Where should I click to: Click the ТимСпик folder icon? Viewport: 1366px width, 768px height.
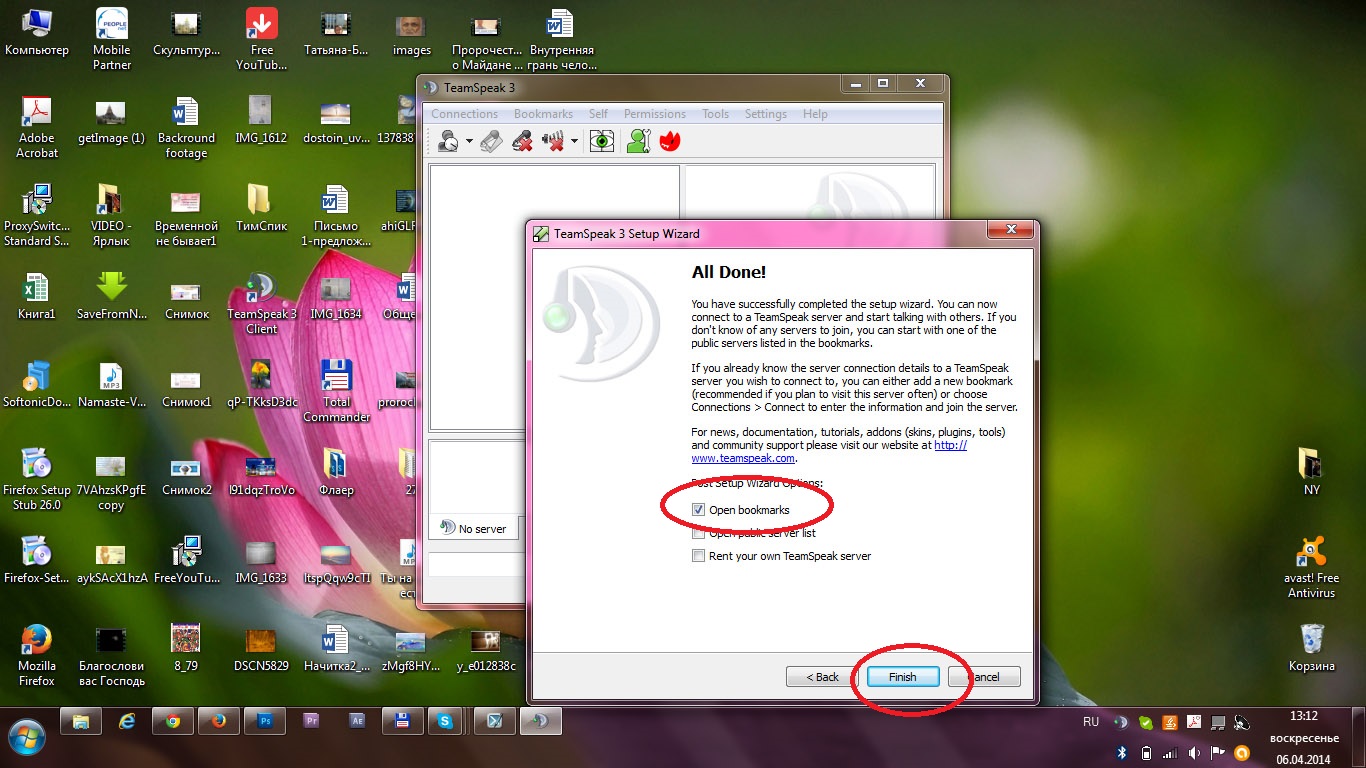click(x=261, y=207)
